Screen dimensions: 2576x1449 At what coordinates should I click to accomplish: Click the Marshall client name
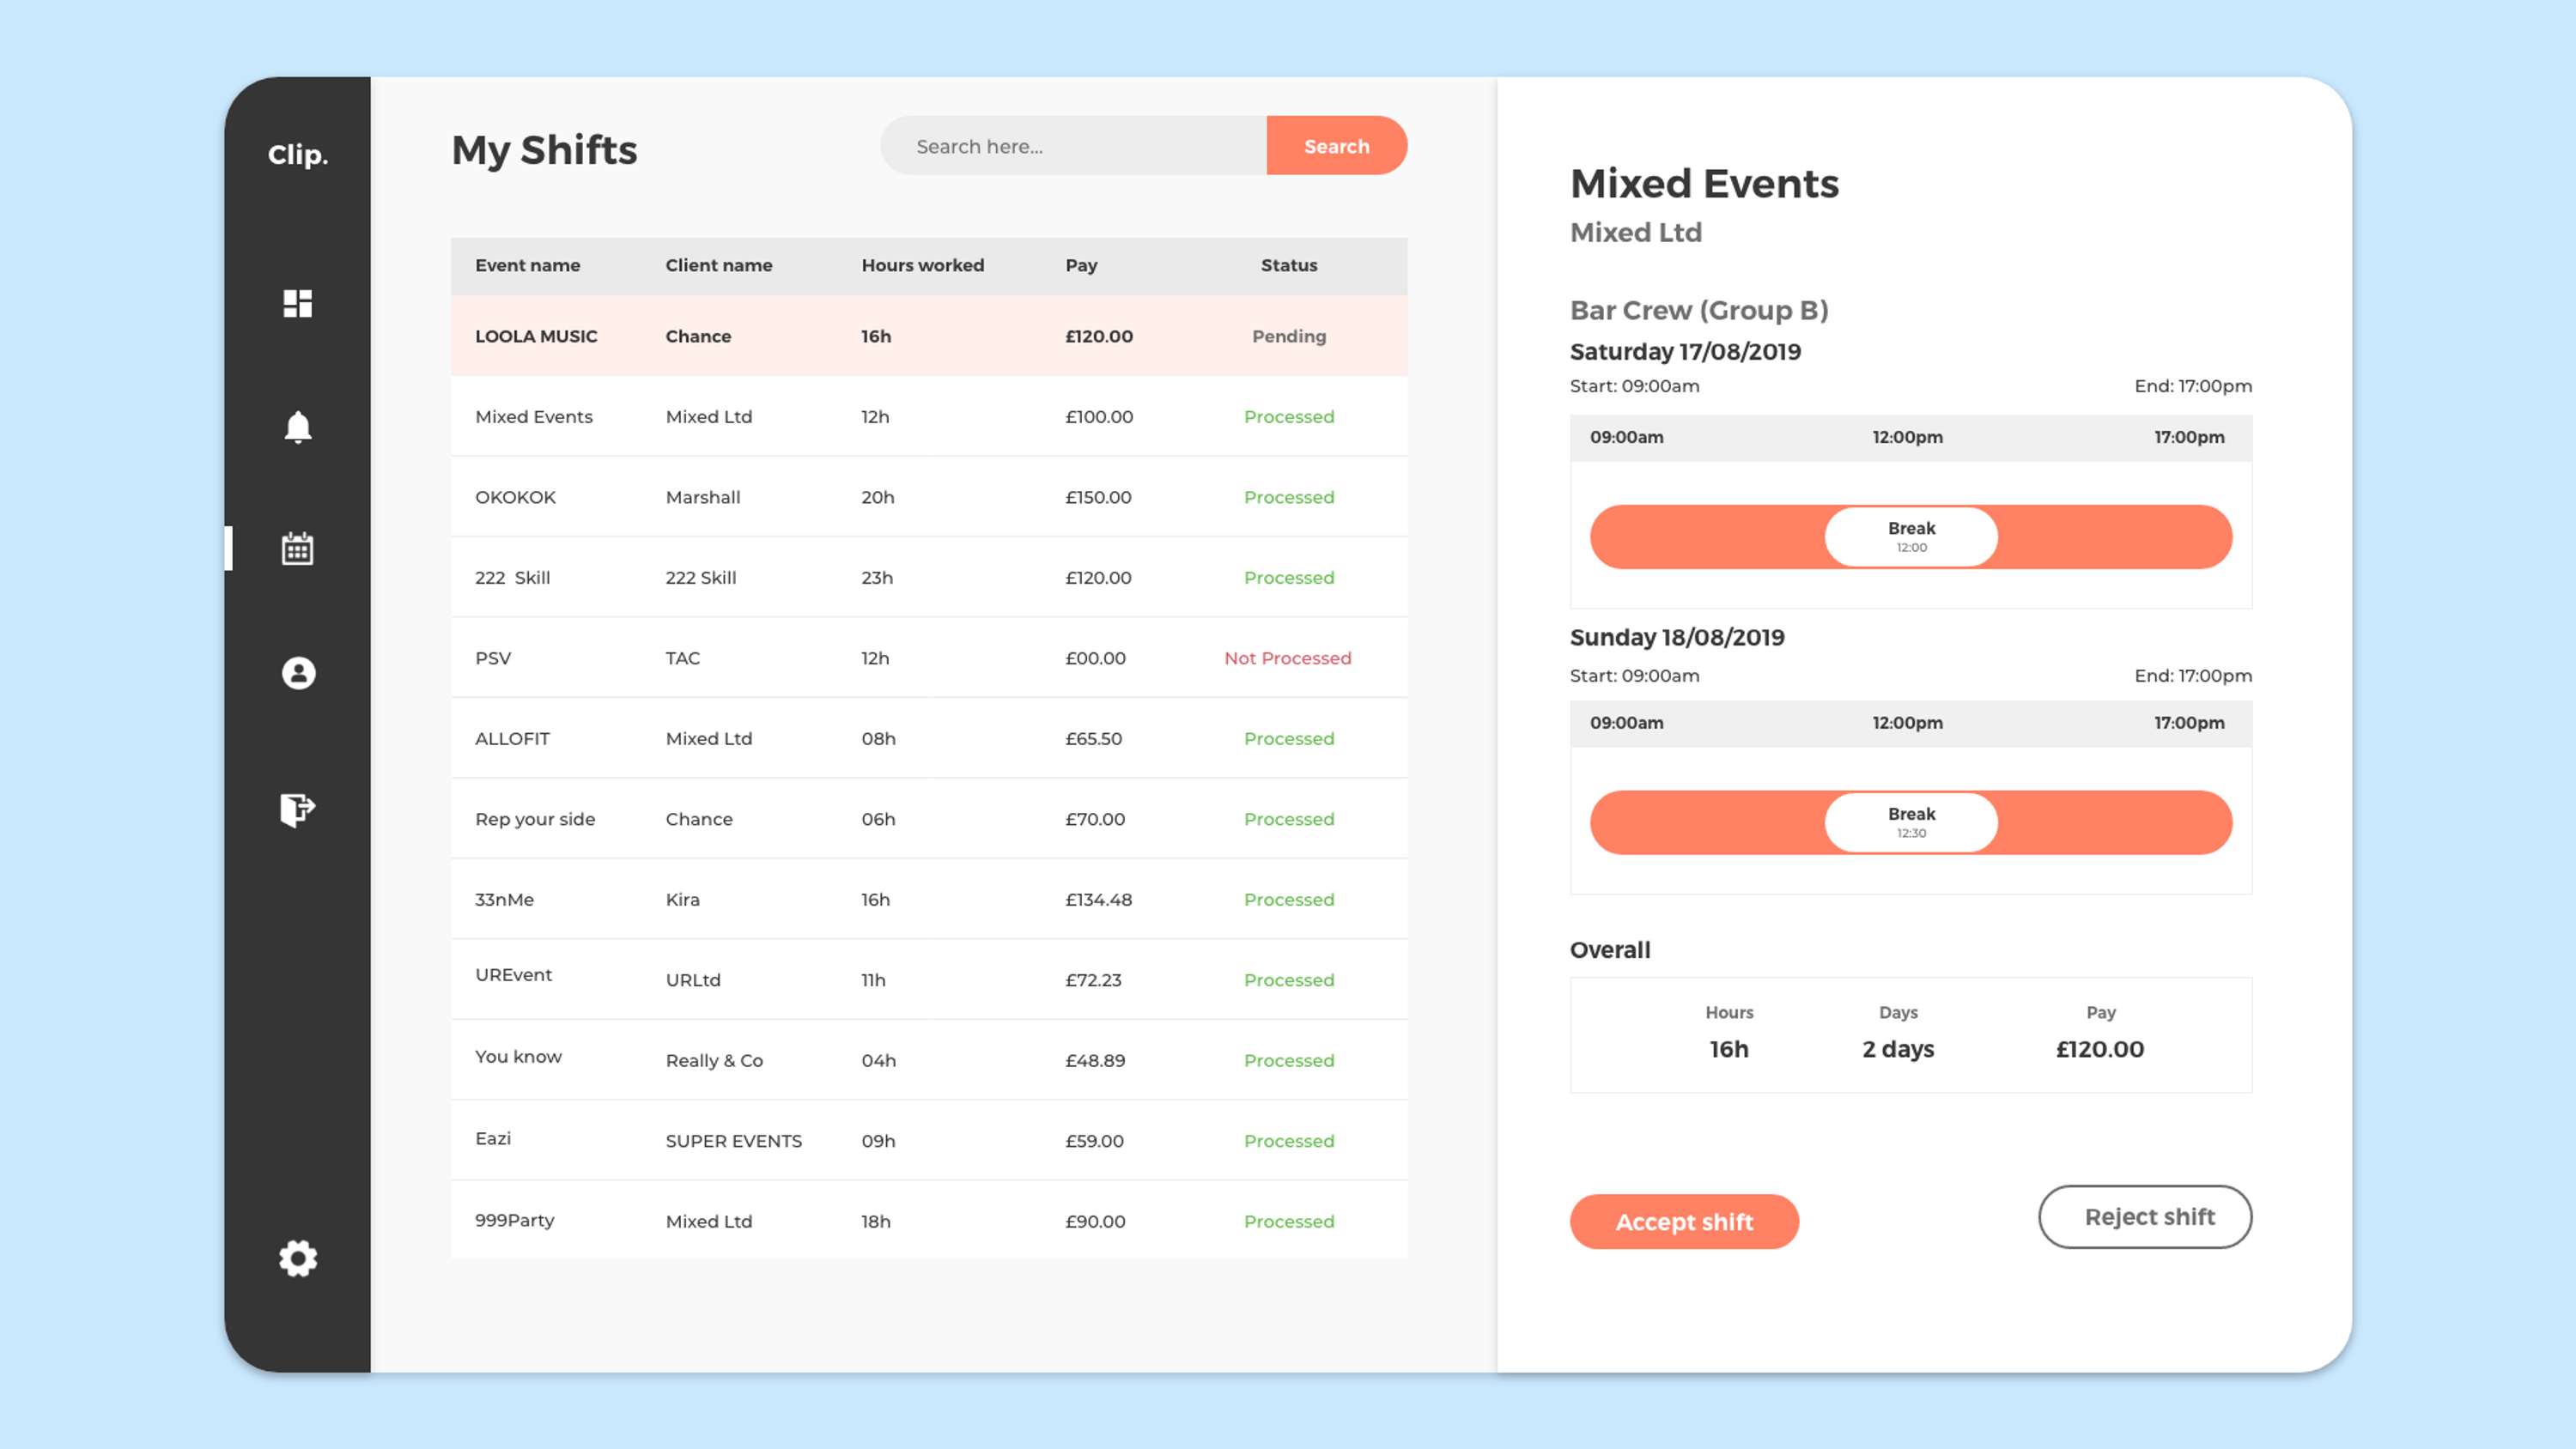click(703, 497)
